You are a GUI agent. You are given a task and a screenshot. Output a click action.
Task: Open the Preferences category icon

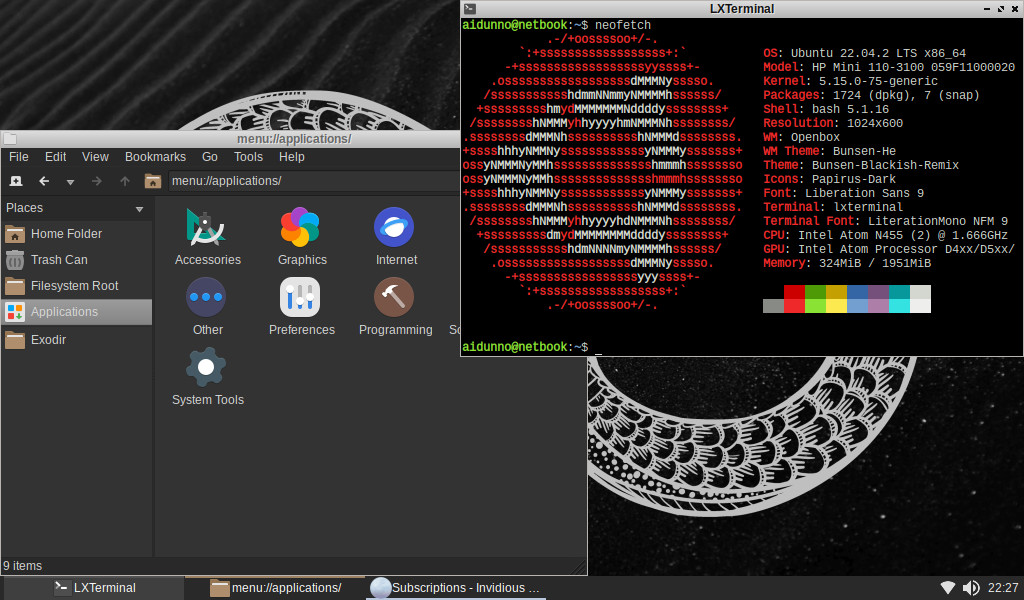(300, 297)
